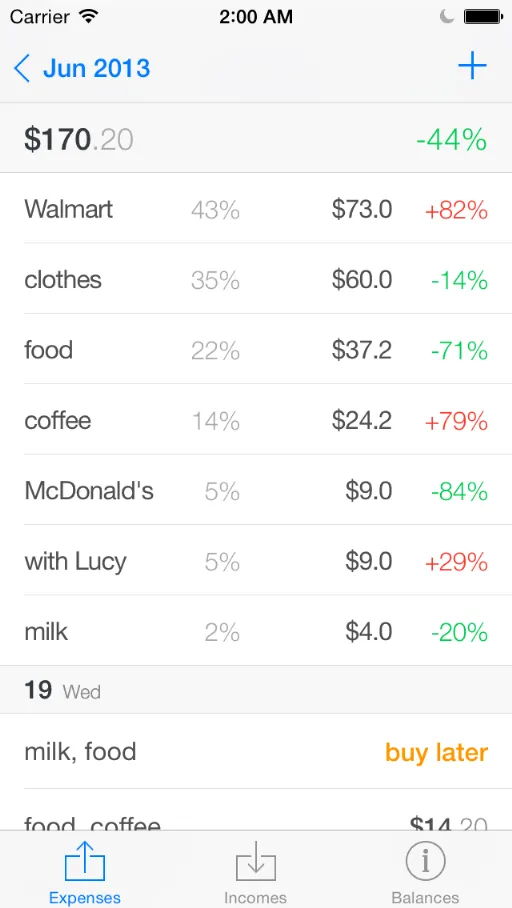512x908 pixels.
Task: Open the Walmart category row
Action: click(256, 208)
